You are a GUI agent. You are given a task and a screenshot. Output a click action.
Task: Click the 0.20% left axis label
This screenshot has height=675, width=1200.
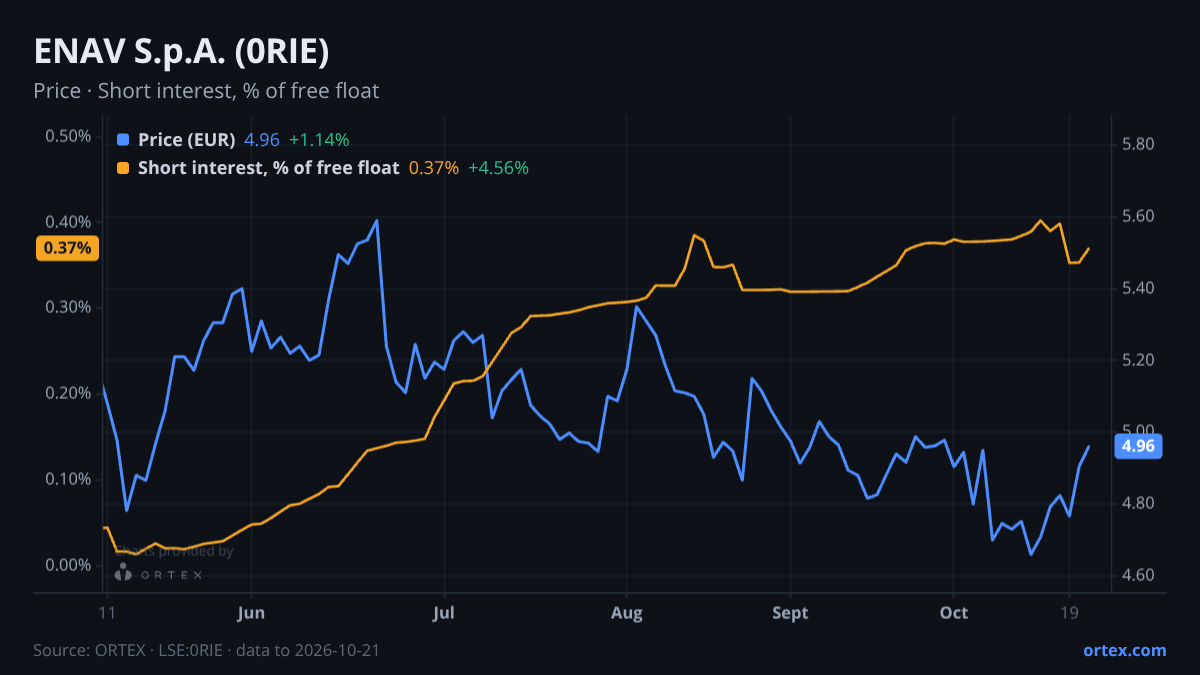(68, 393)
